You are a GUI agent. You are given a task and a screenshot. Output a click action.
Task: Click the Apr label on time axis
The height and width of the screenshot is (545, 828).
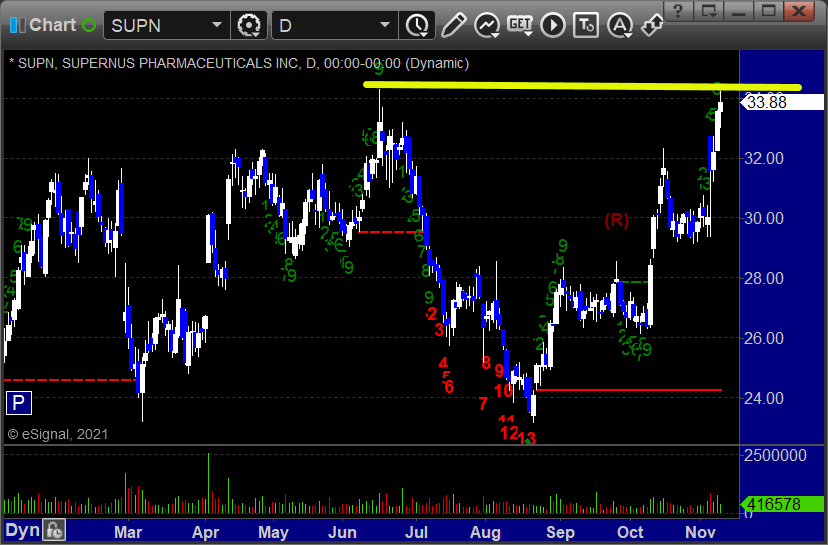coord(205,532)
